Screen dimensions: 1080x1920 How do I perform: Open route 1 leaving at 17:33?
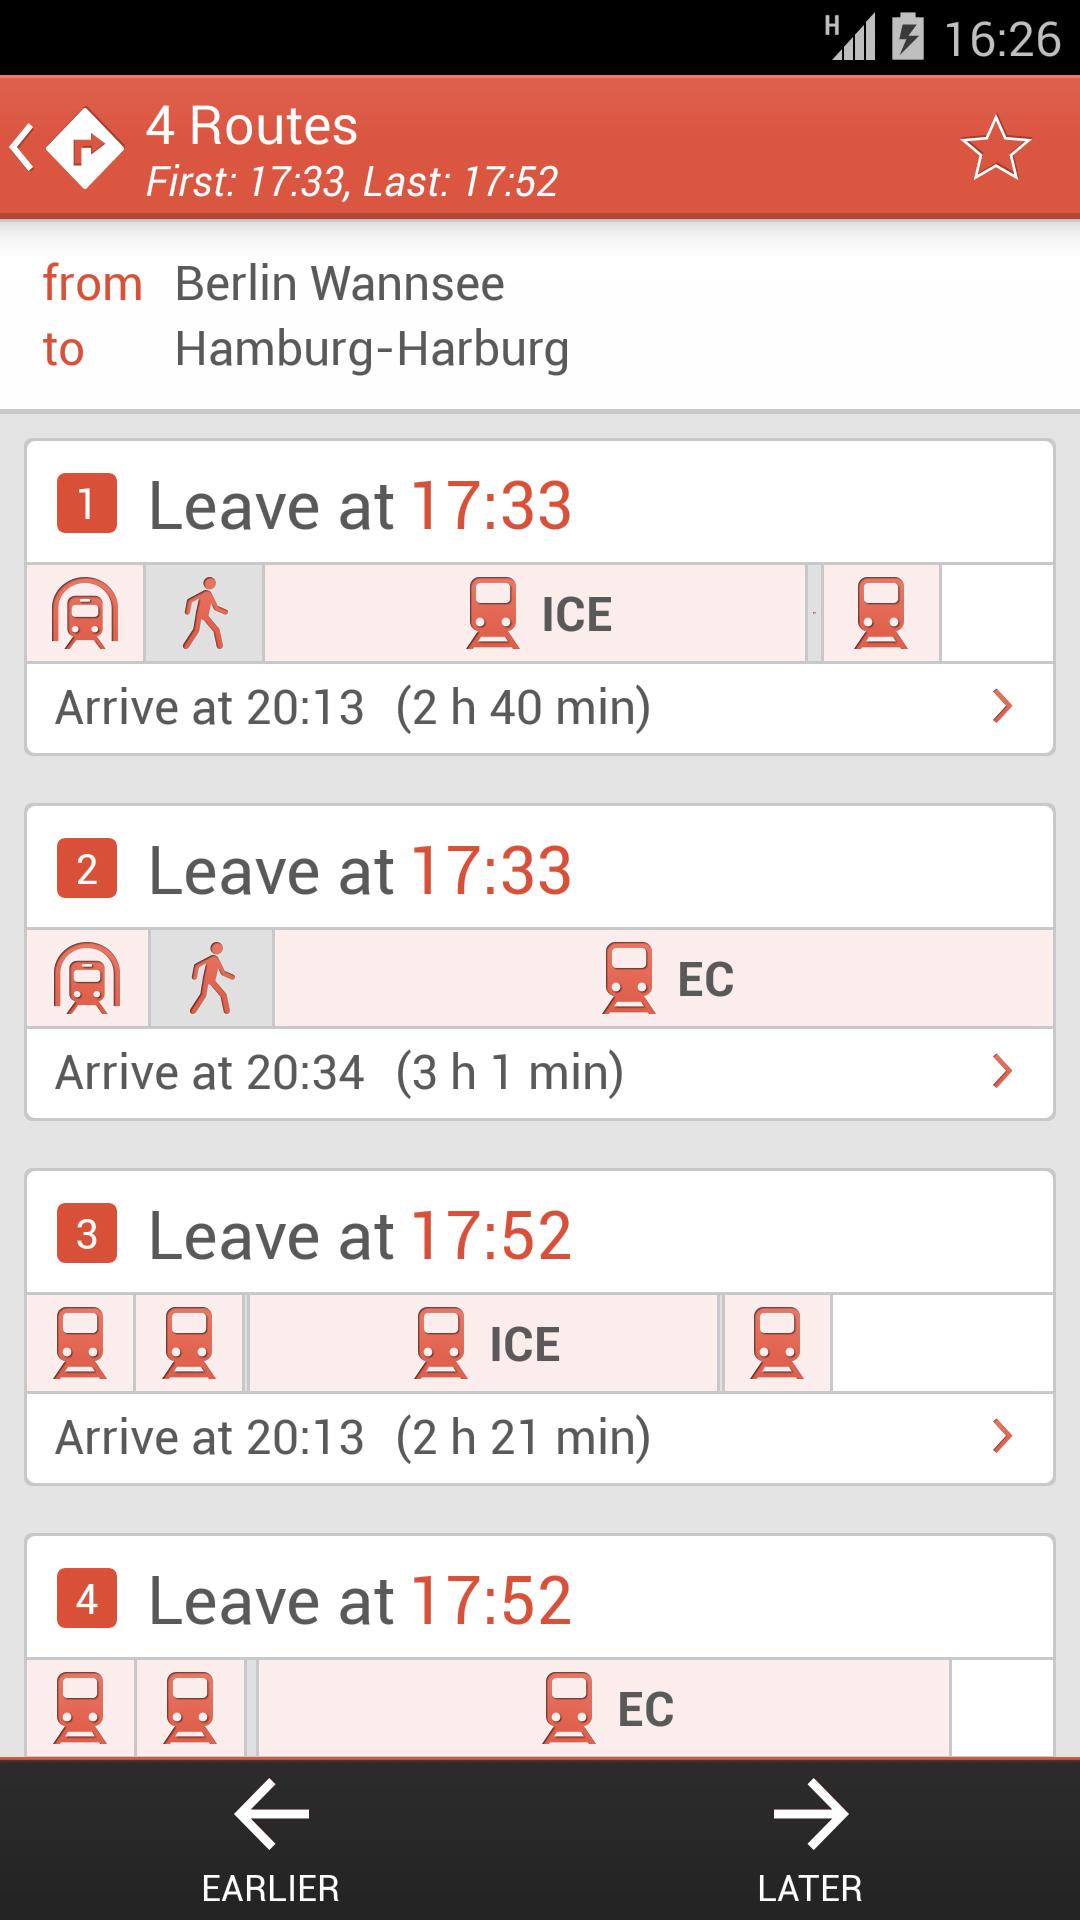[360, 505]
